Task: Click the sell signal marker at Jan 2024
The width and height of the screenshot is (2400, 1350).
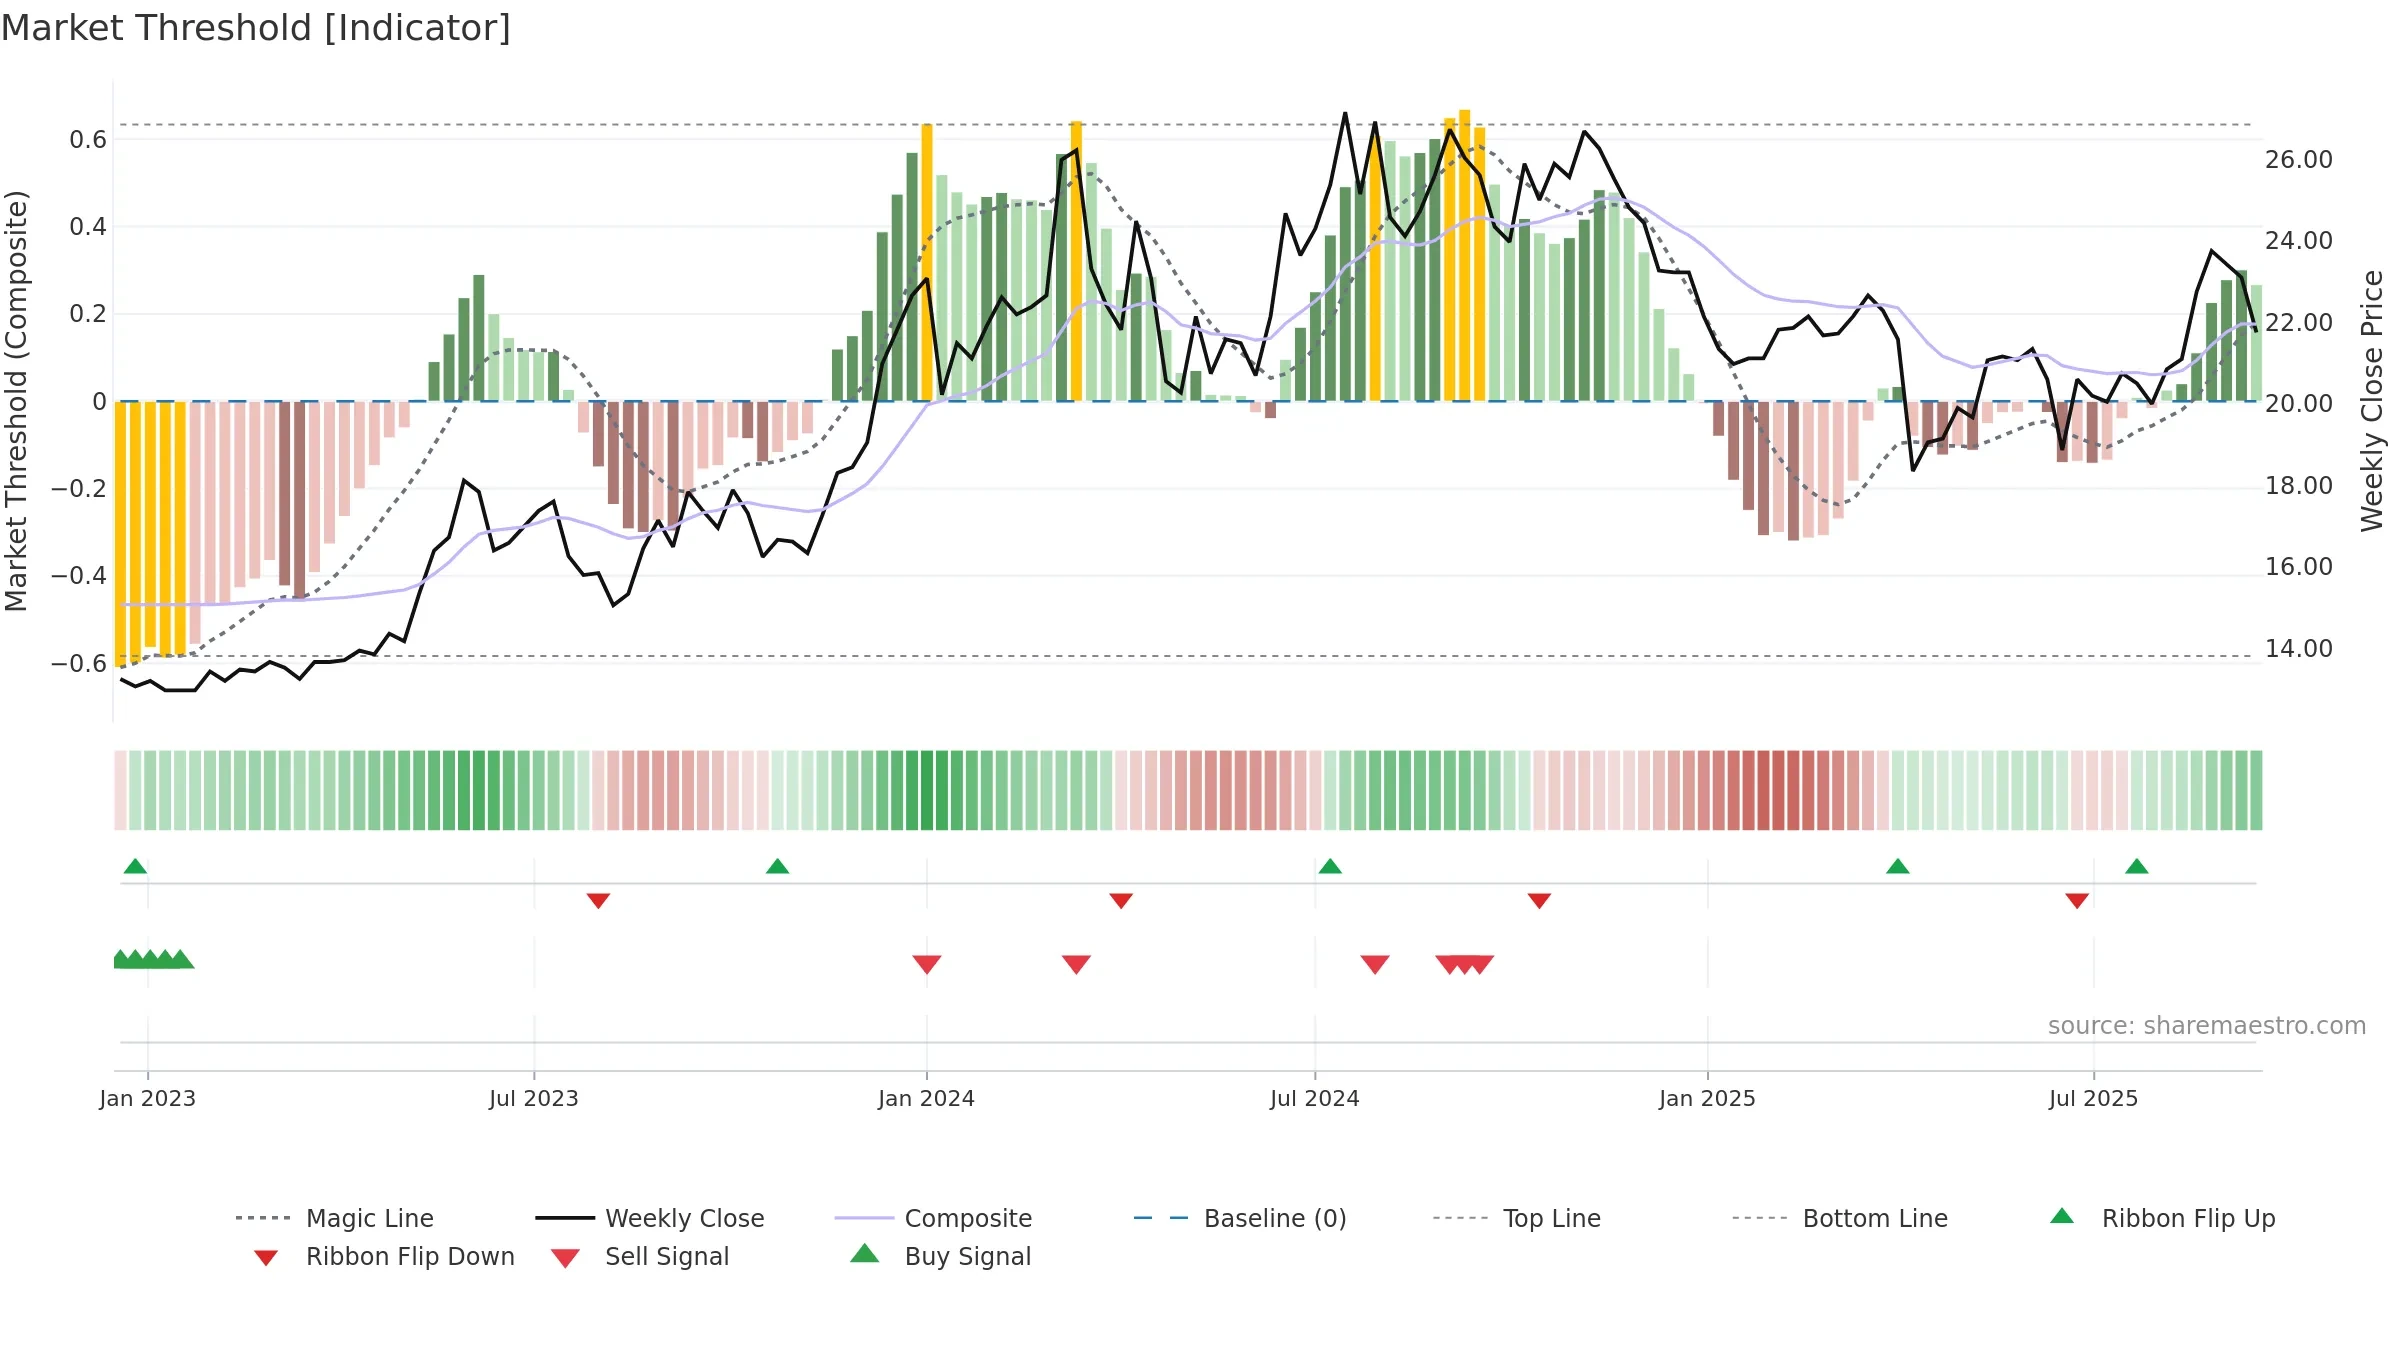Action: point(927,964)
